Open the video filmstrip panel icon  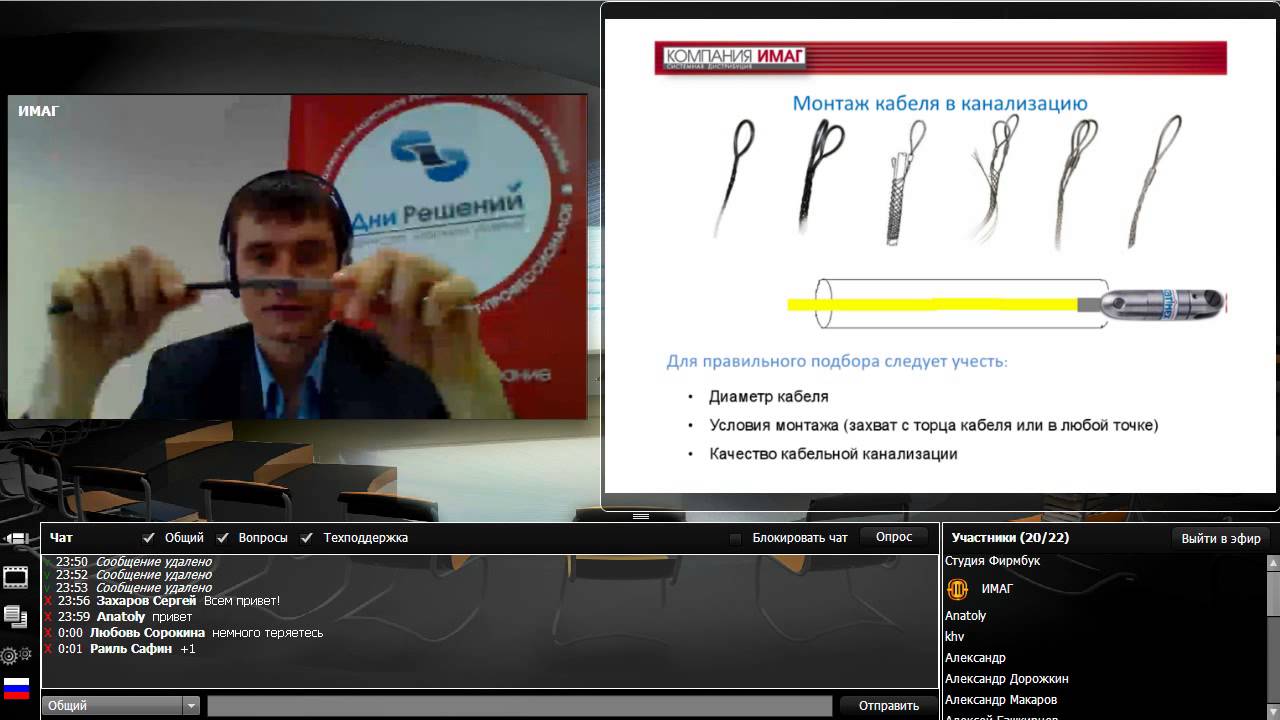15,577
